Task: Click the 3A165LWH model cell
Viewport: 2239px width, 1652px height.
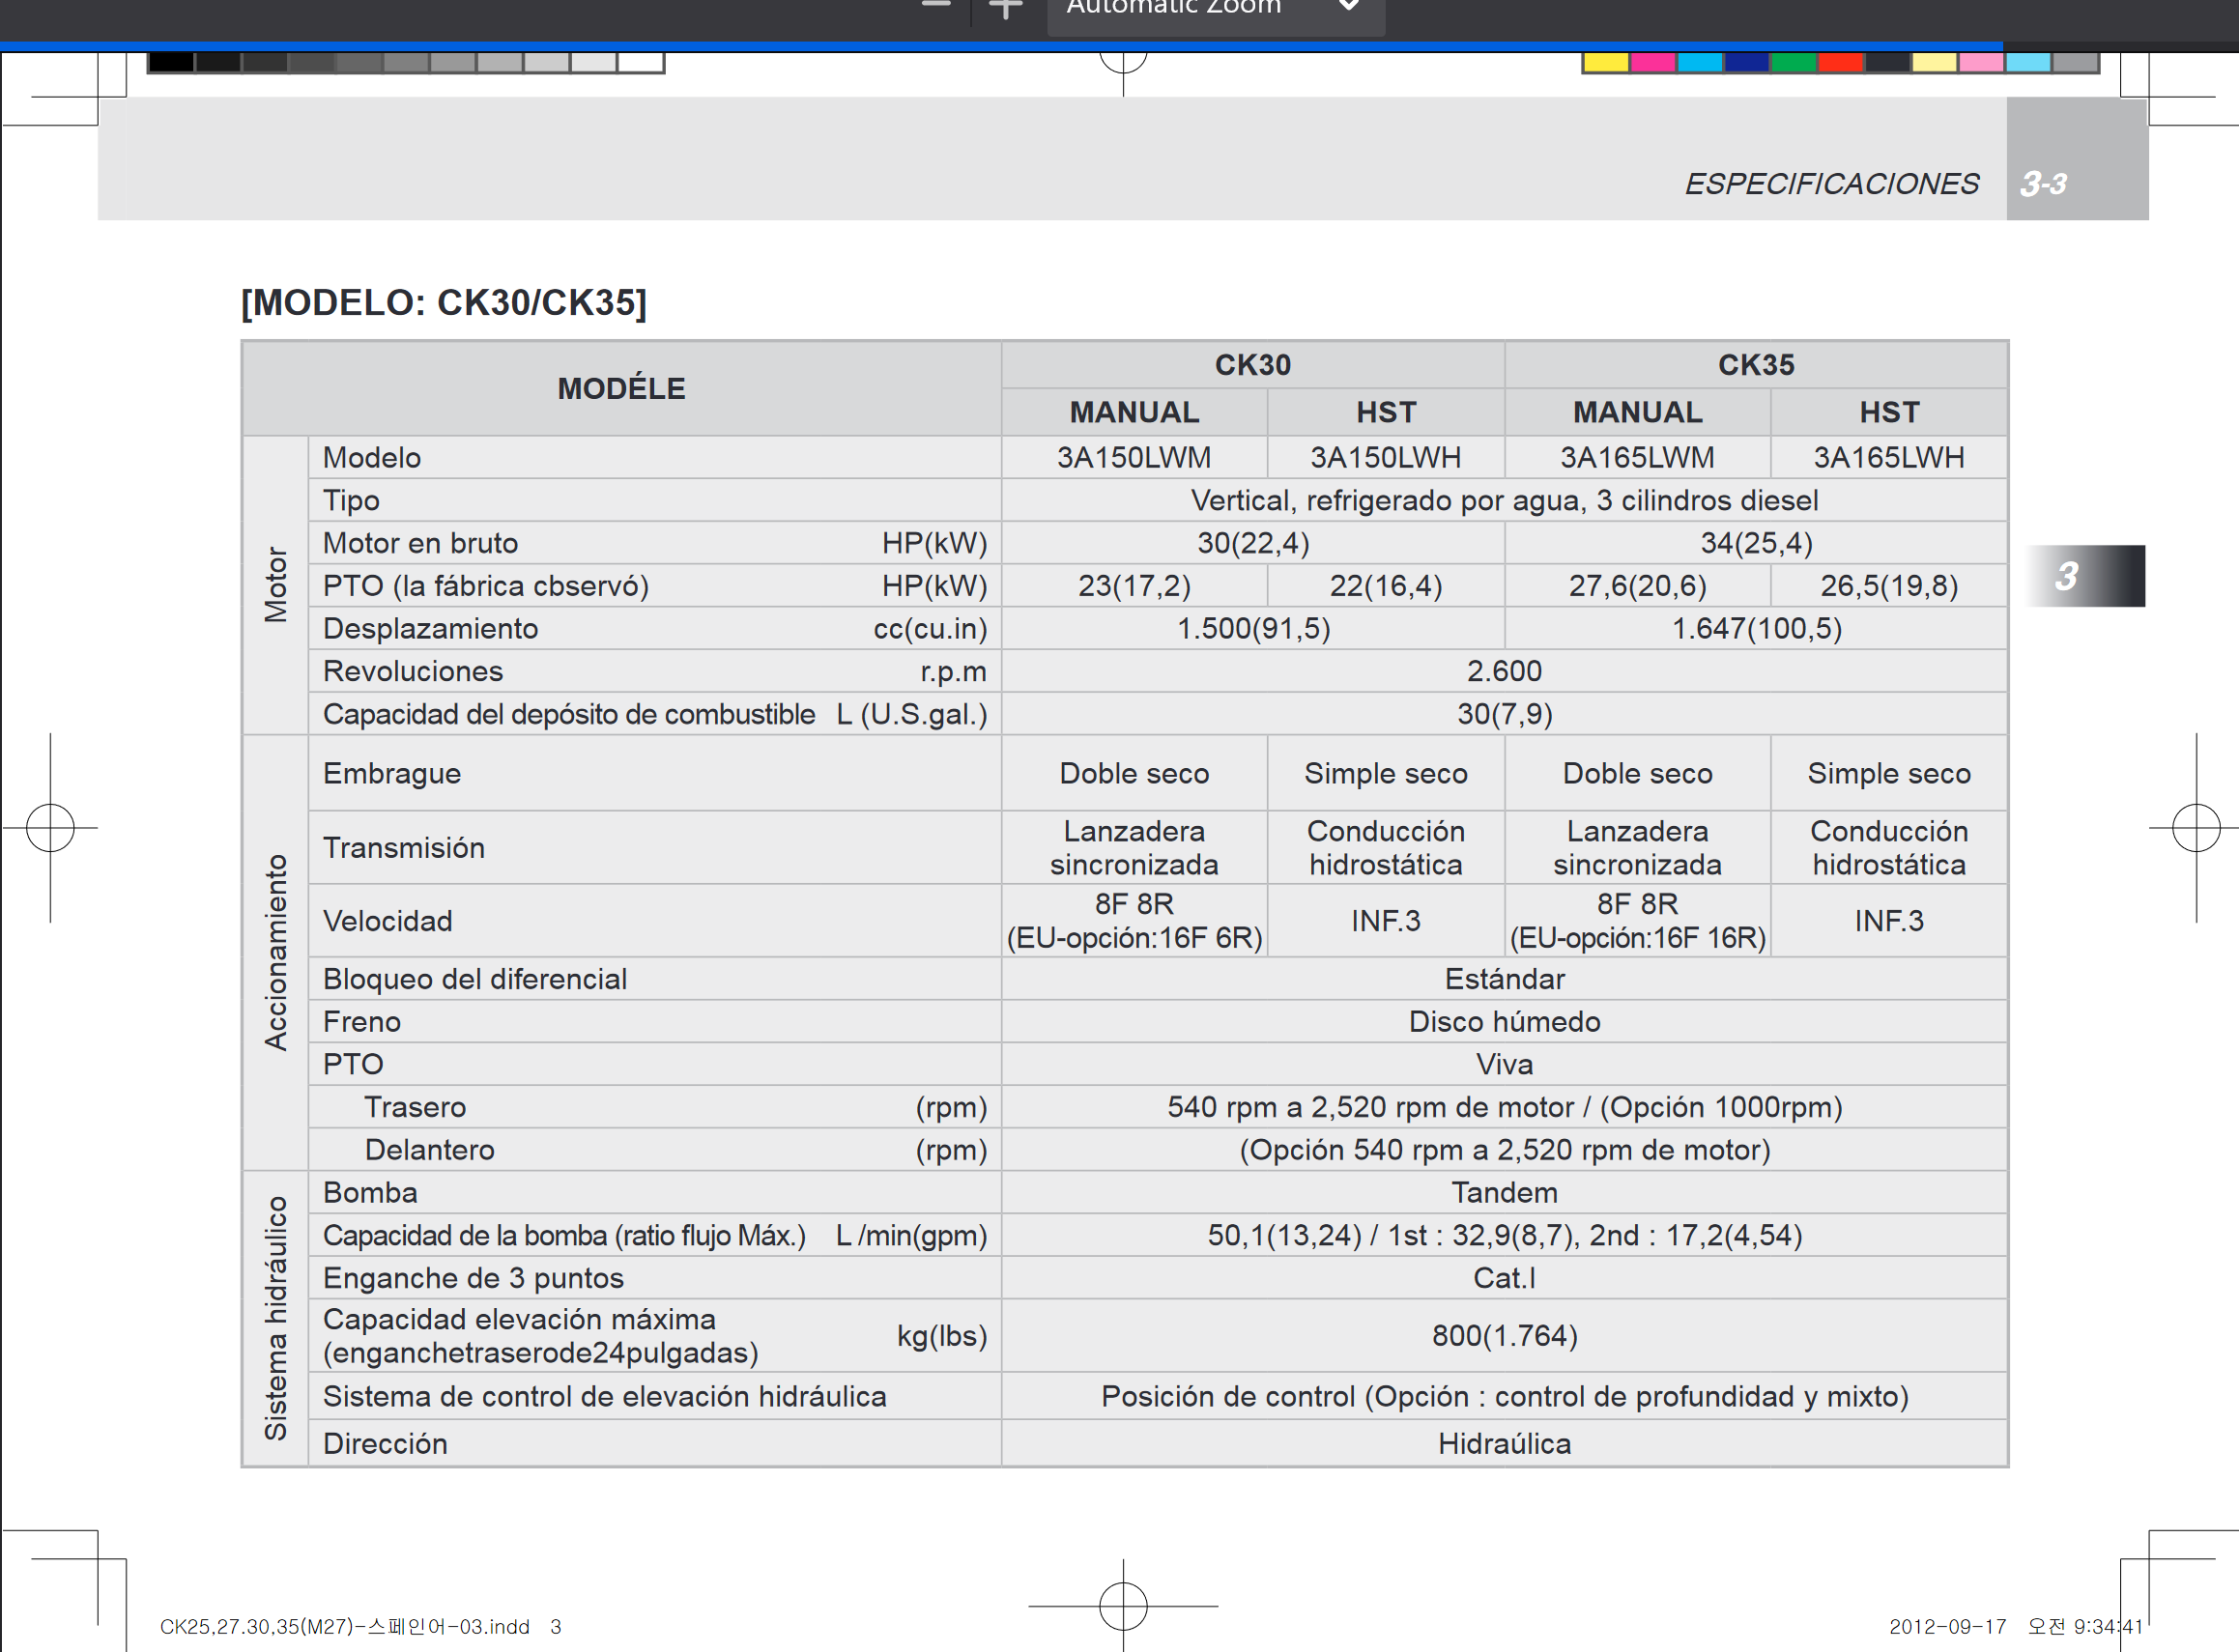Action: coord(1889,458)
